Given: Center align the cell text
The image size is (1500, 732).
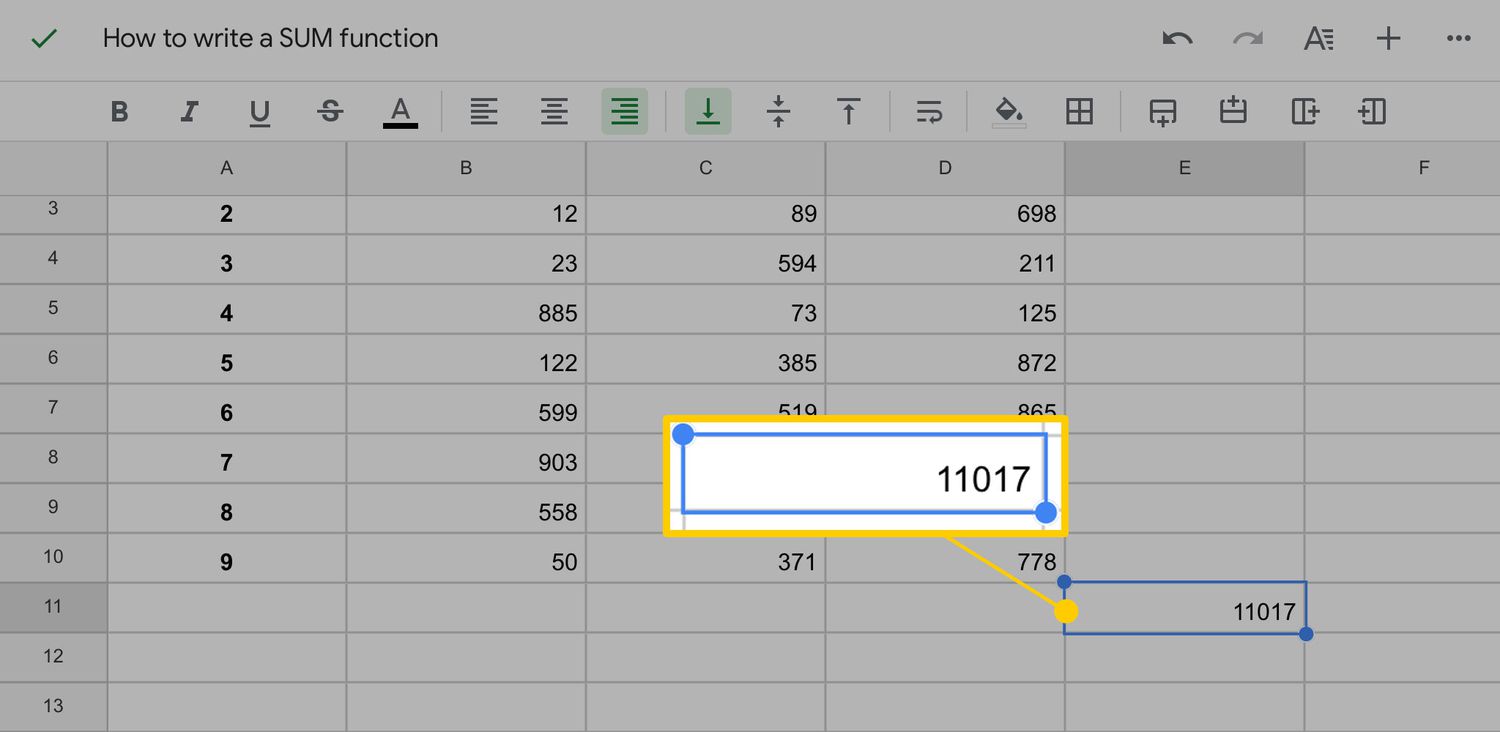Looking at the screenshot, I should click(x=554, y=111).
